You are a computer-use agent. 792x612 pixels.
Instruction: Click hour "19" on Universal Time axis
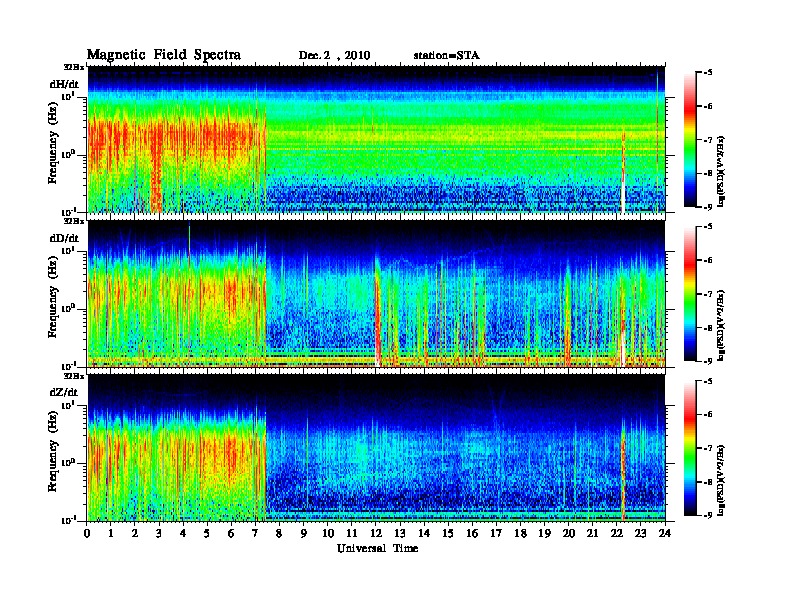coord(544,533)
